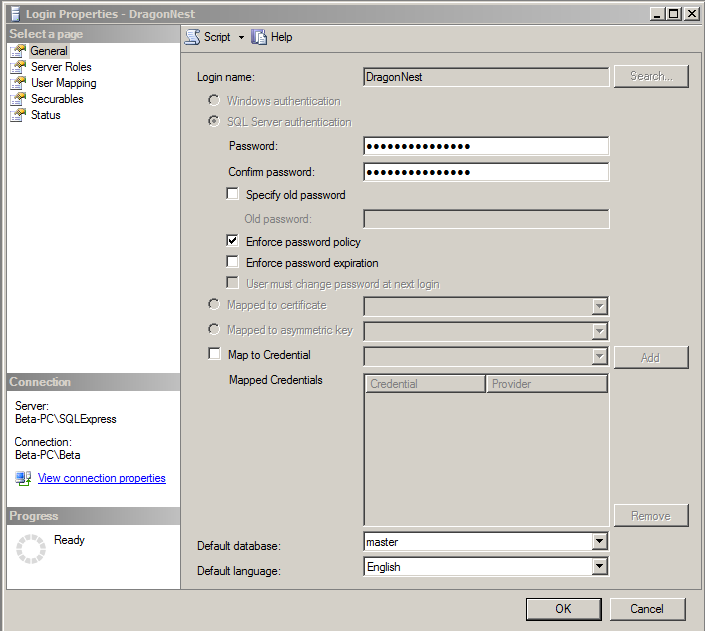Screen dimensions: 705x631
Task: Select Mapped to asymmetric key radio button
Action: (214, 329)
